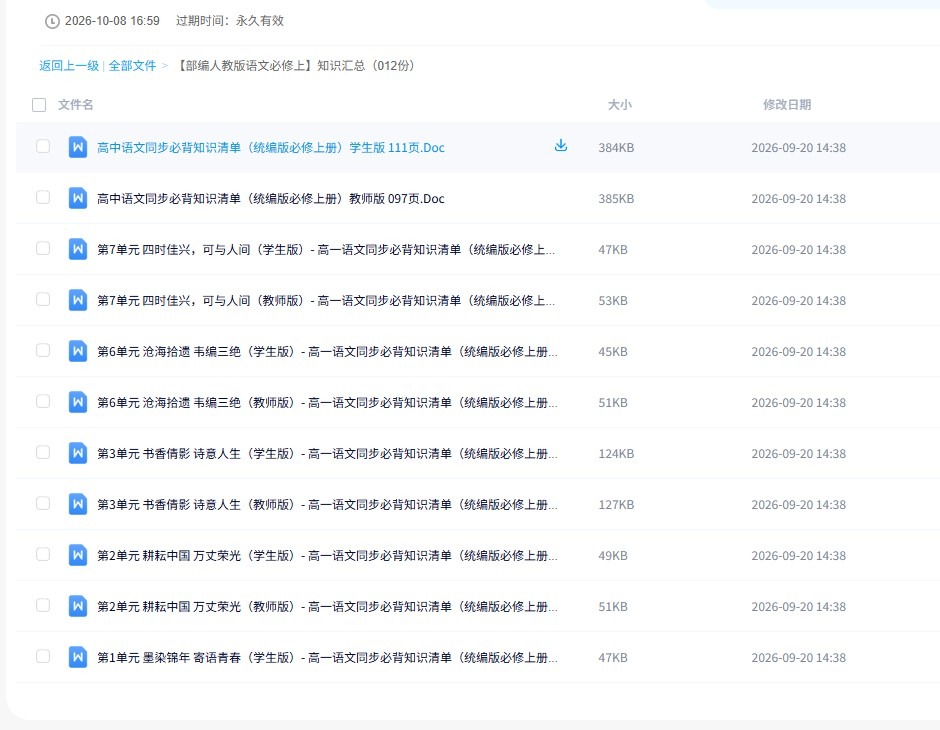The width and height of the screenshot is (940, 730).
Task: Open 第2单元 耕耘中国 (教师版) file
Action: tap(327, 606)
